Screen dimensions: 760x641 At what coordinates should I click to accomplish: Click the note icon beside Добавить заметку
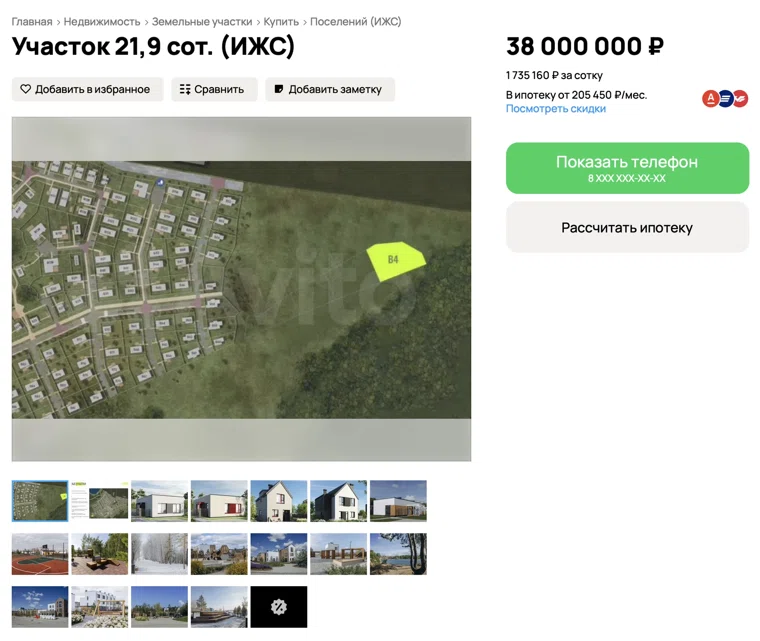[x=279, y=89]
